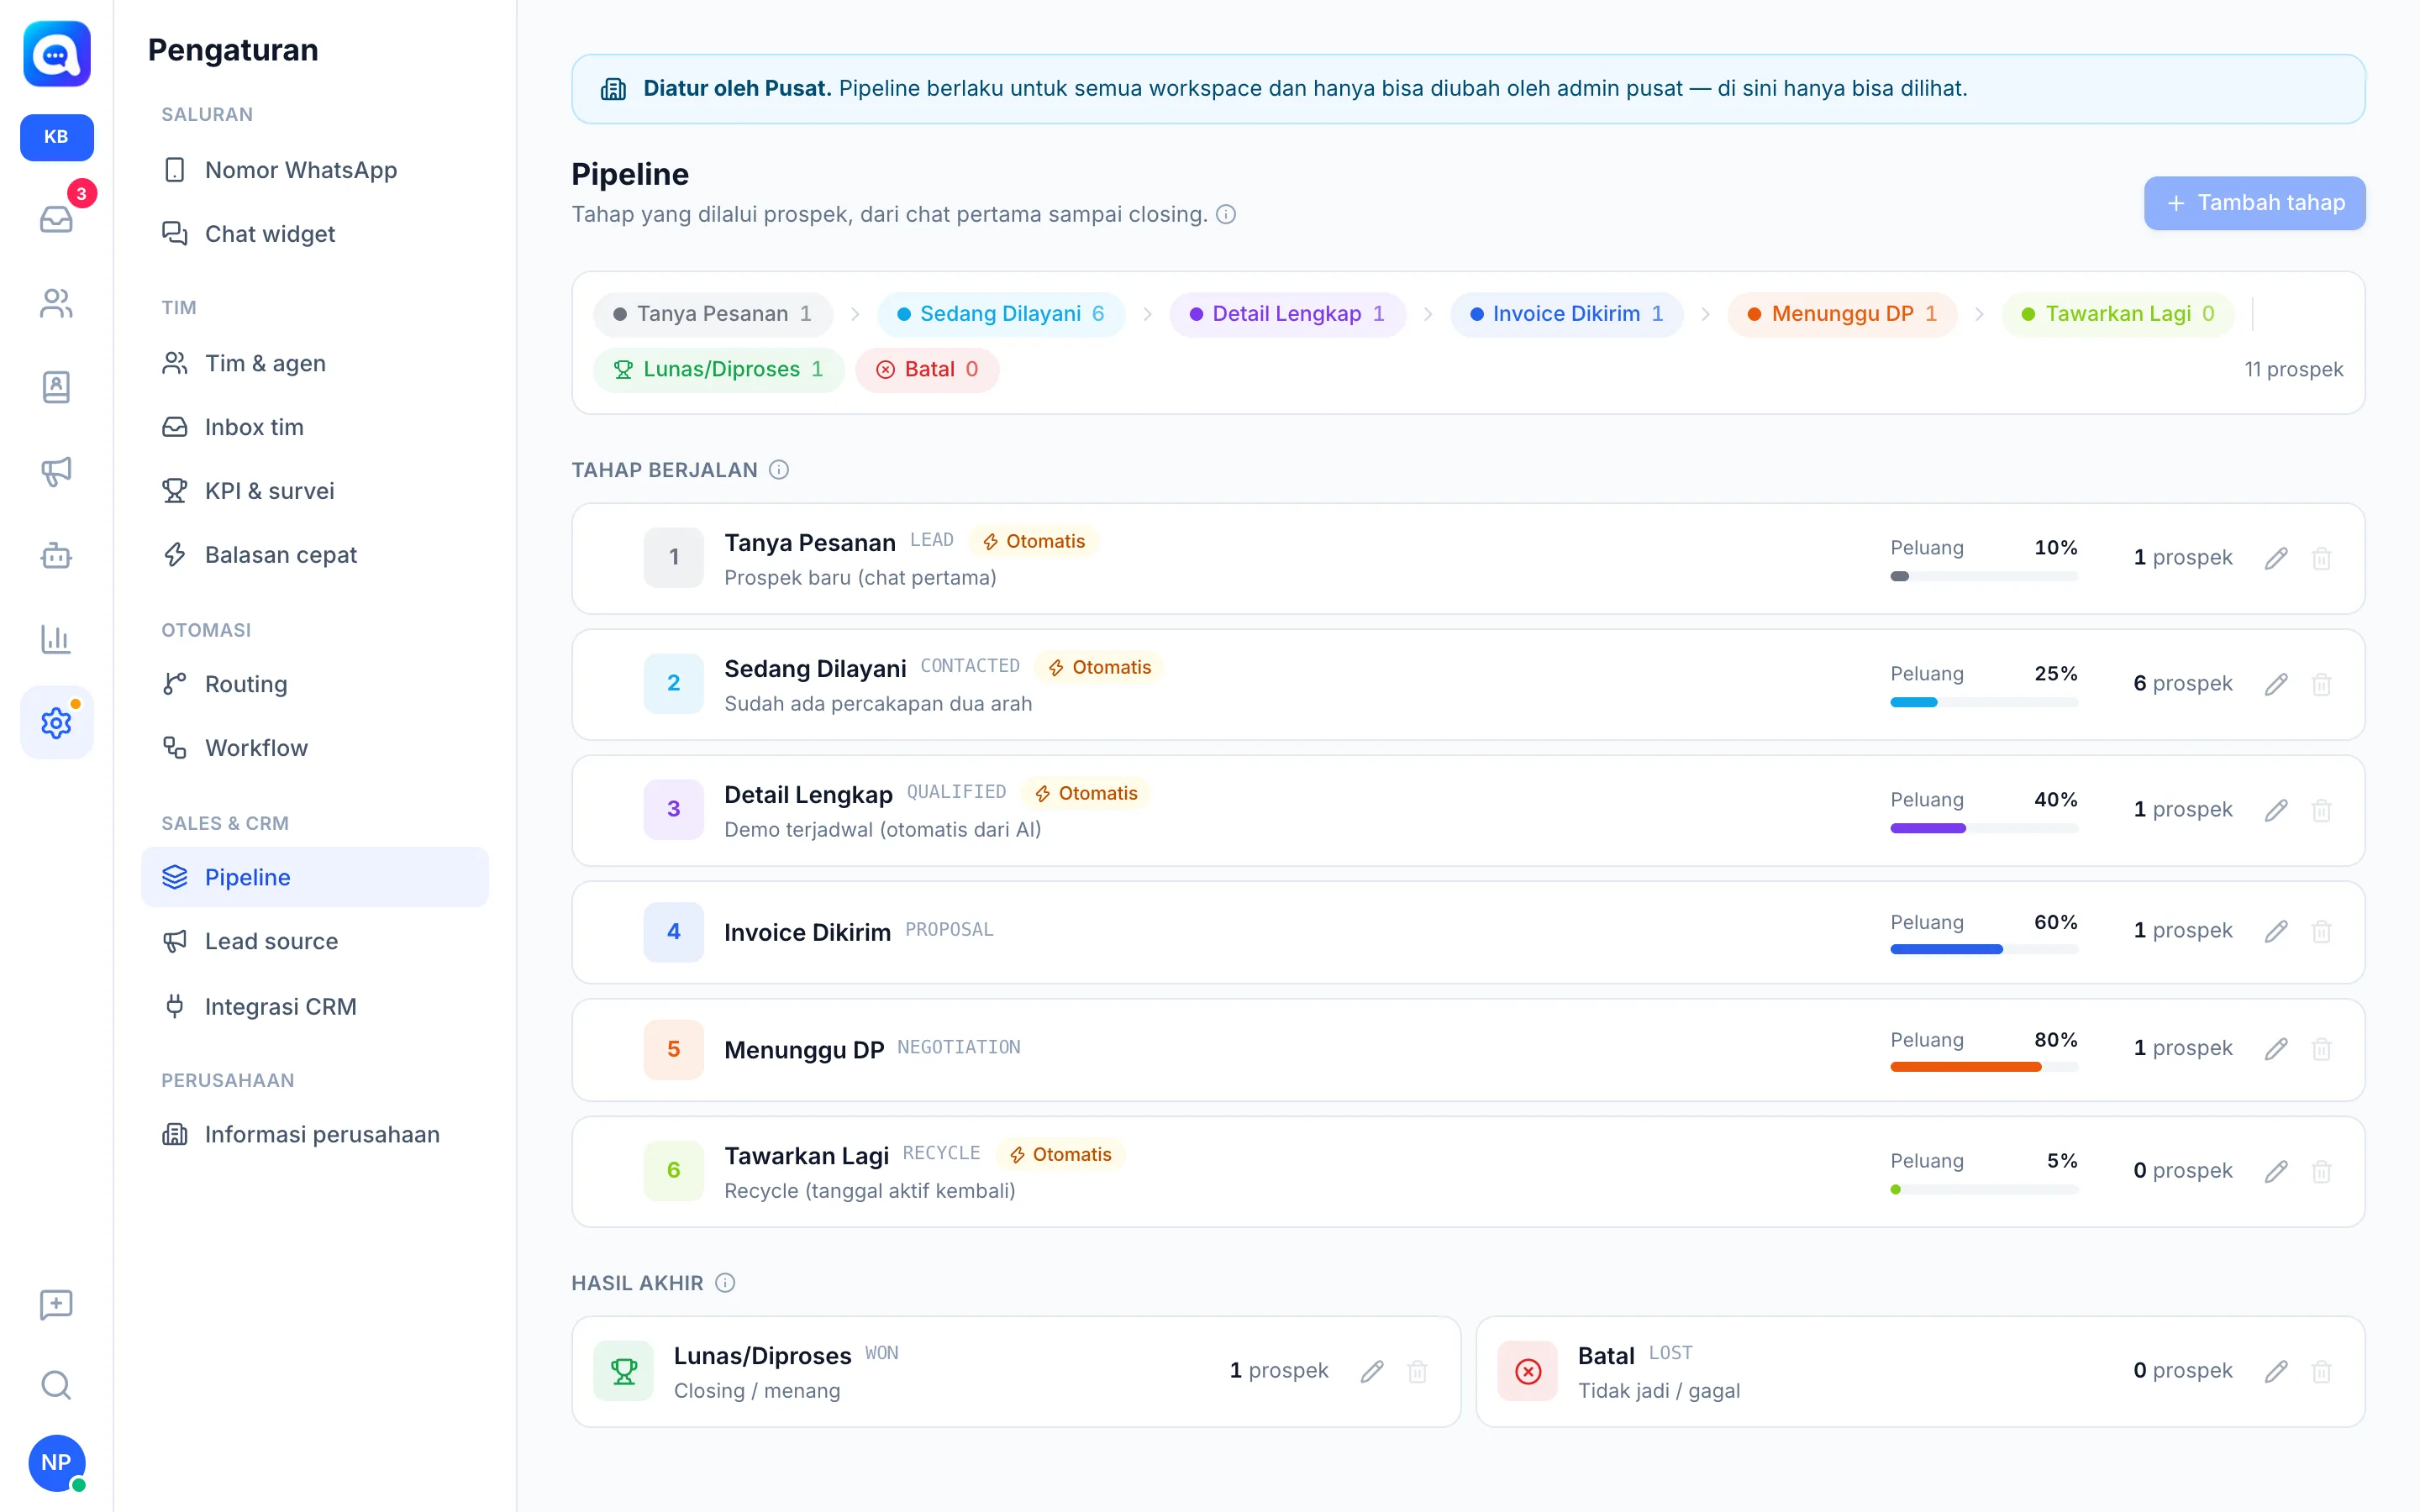Click the Invoice Dikirim 60% probability bar

tap(1984, 949)
